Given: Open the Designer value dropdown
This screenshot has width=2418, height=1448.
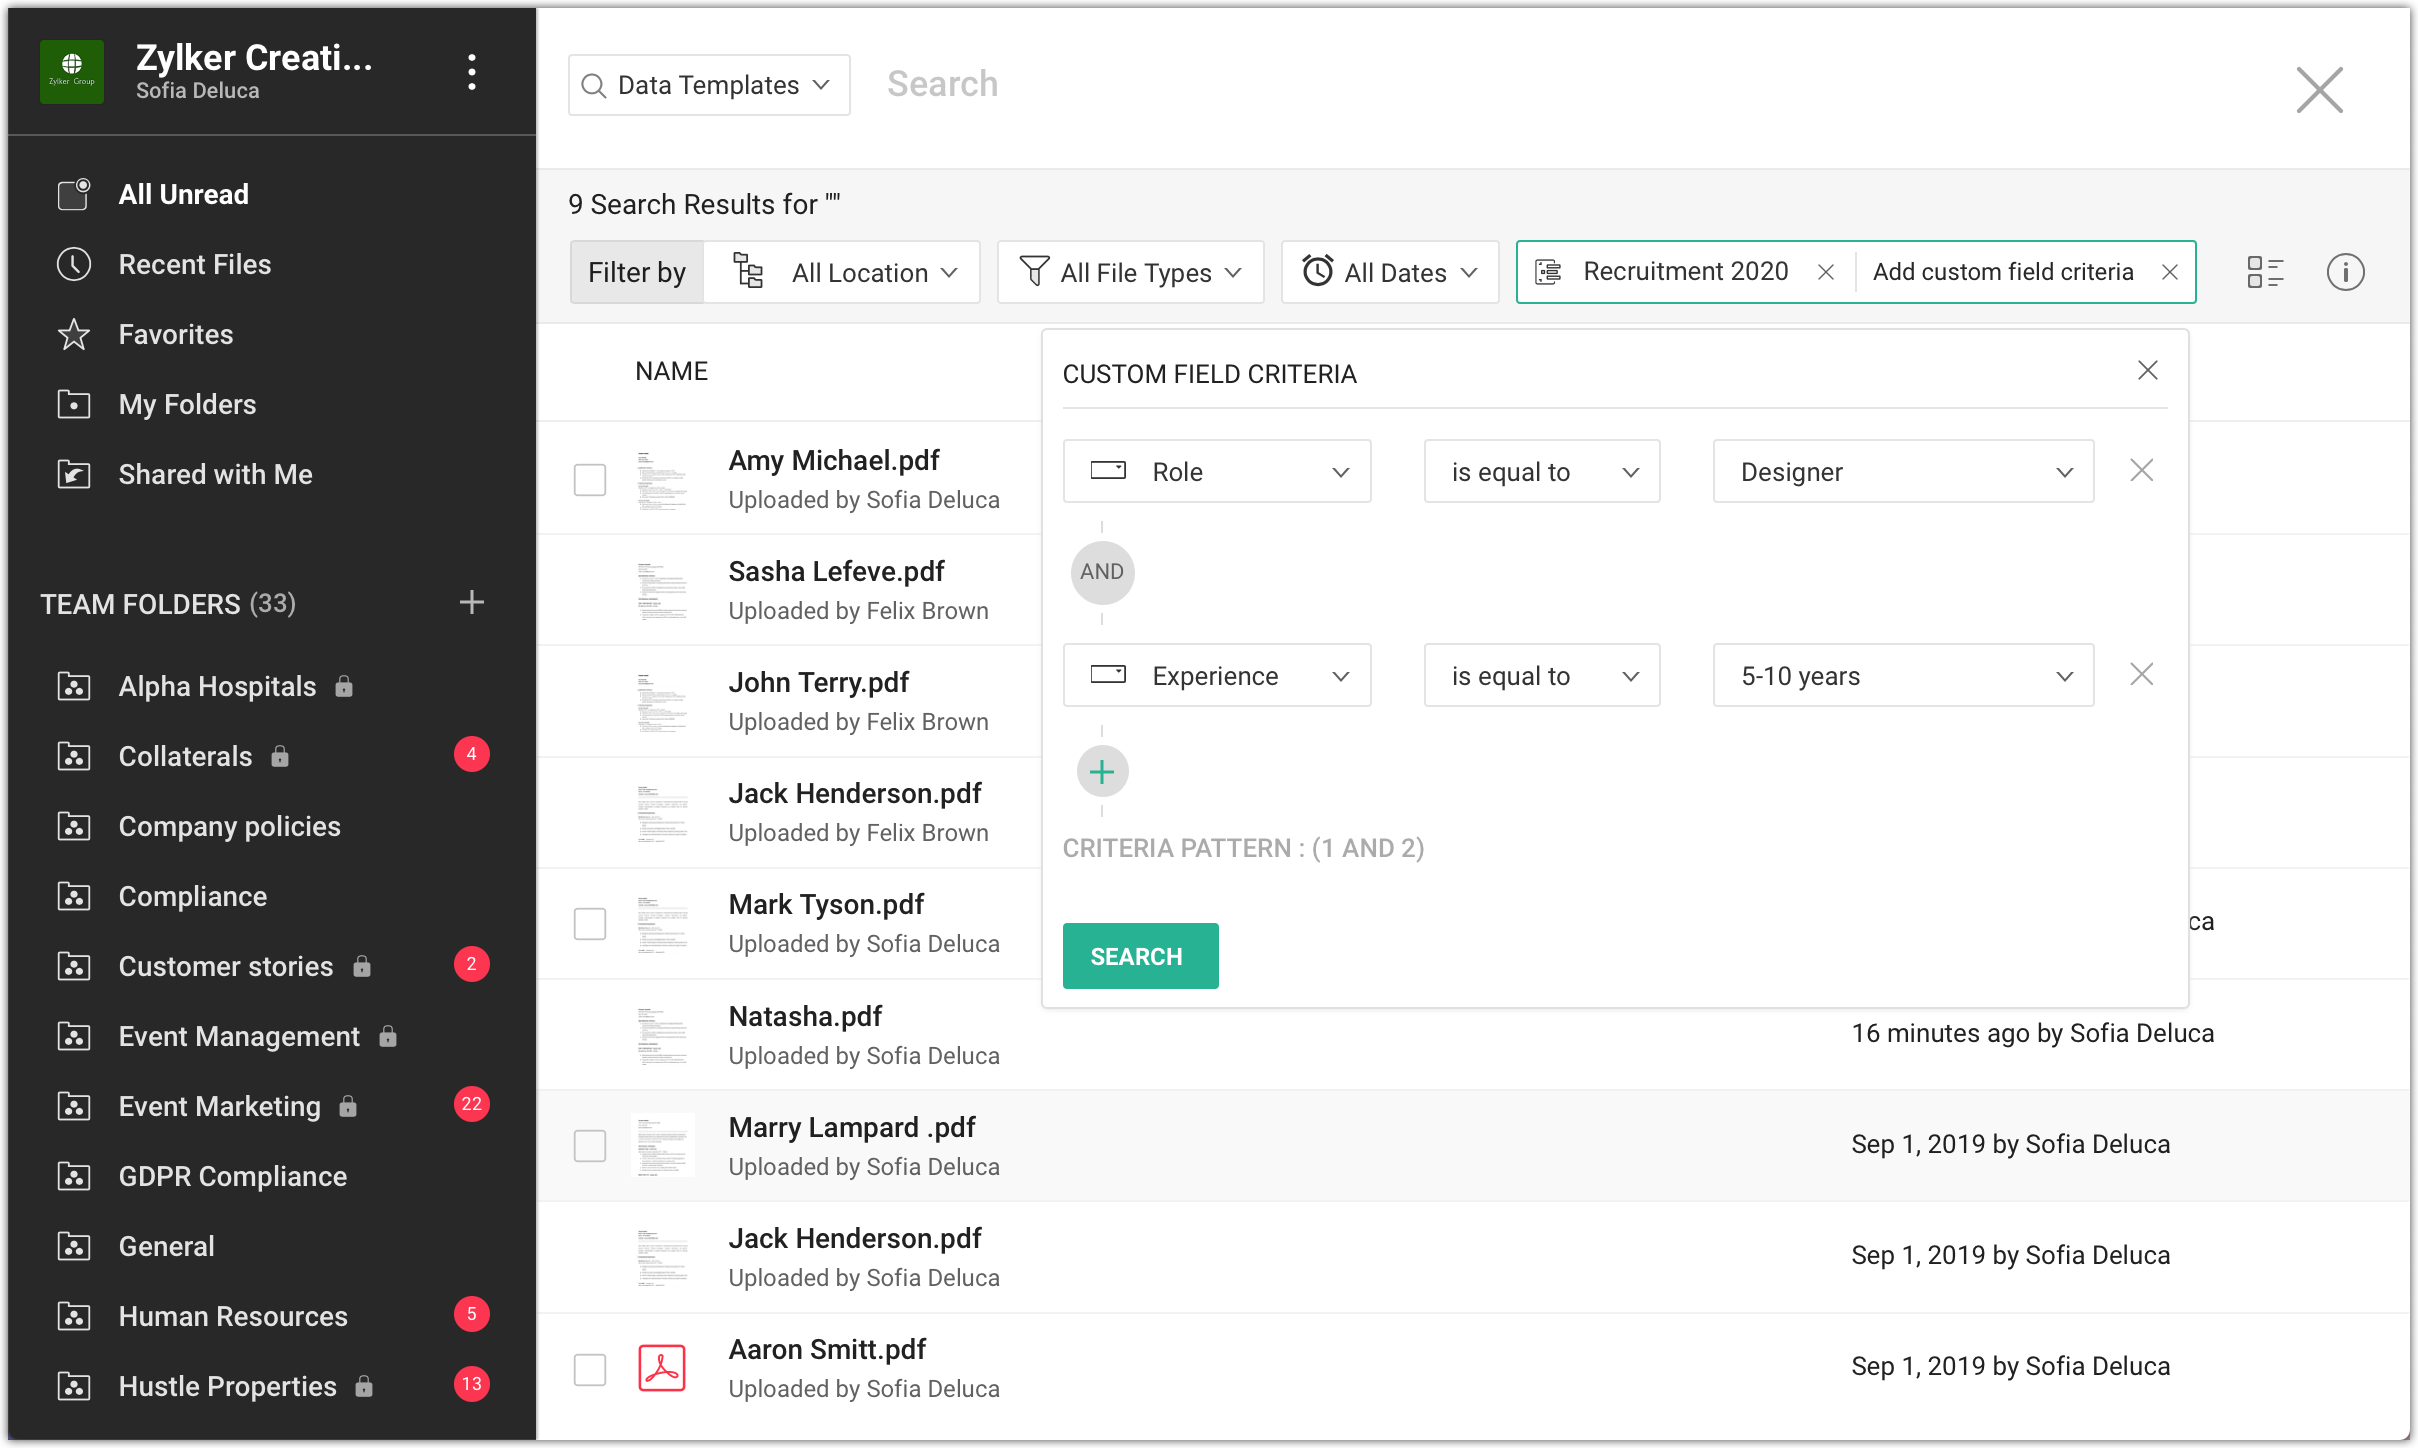Looking at the screenshot, I should 1902,472.
